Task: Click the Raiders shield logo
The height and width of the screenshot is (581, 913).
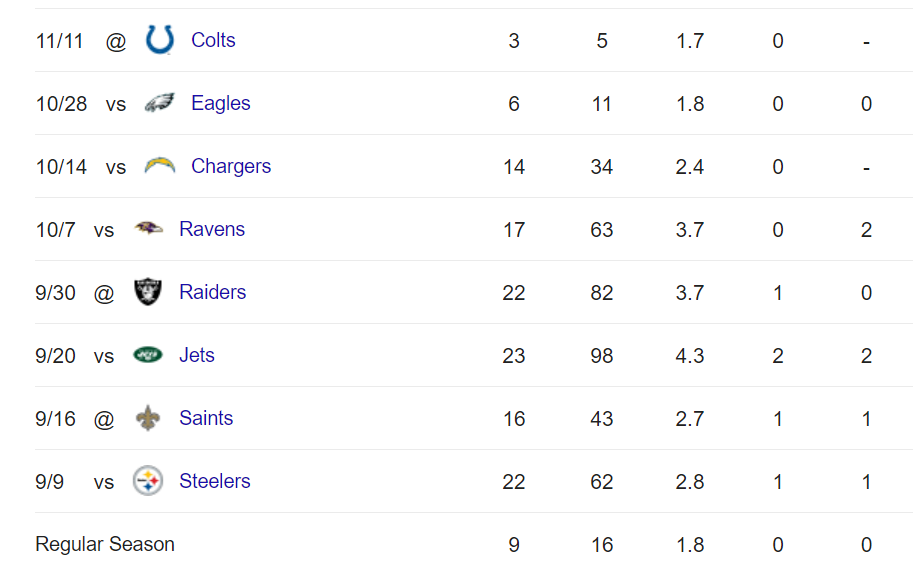Action: [x=148, y=292]
